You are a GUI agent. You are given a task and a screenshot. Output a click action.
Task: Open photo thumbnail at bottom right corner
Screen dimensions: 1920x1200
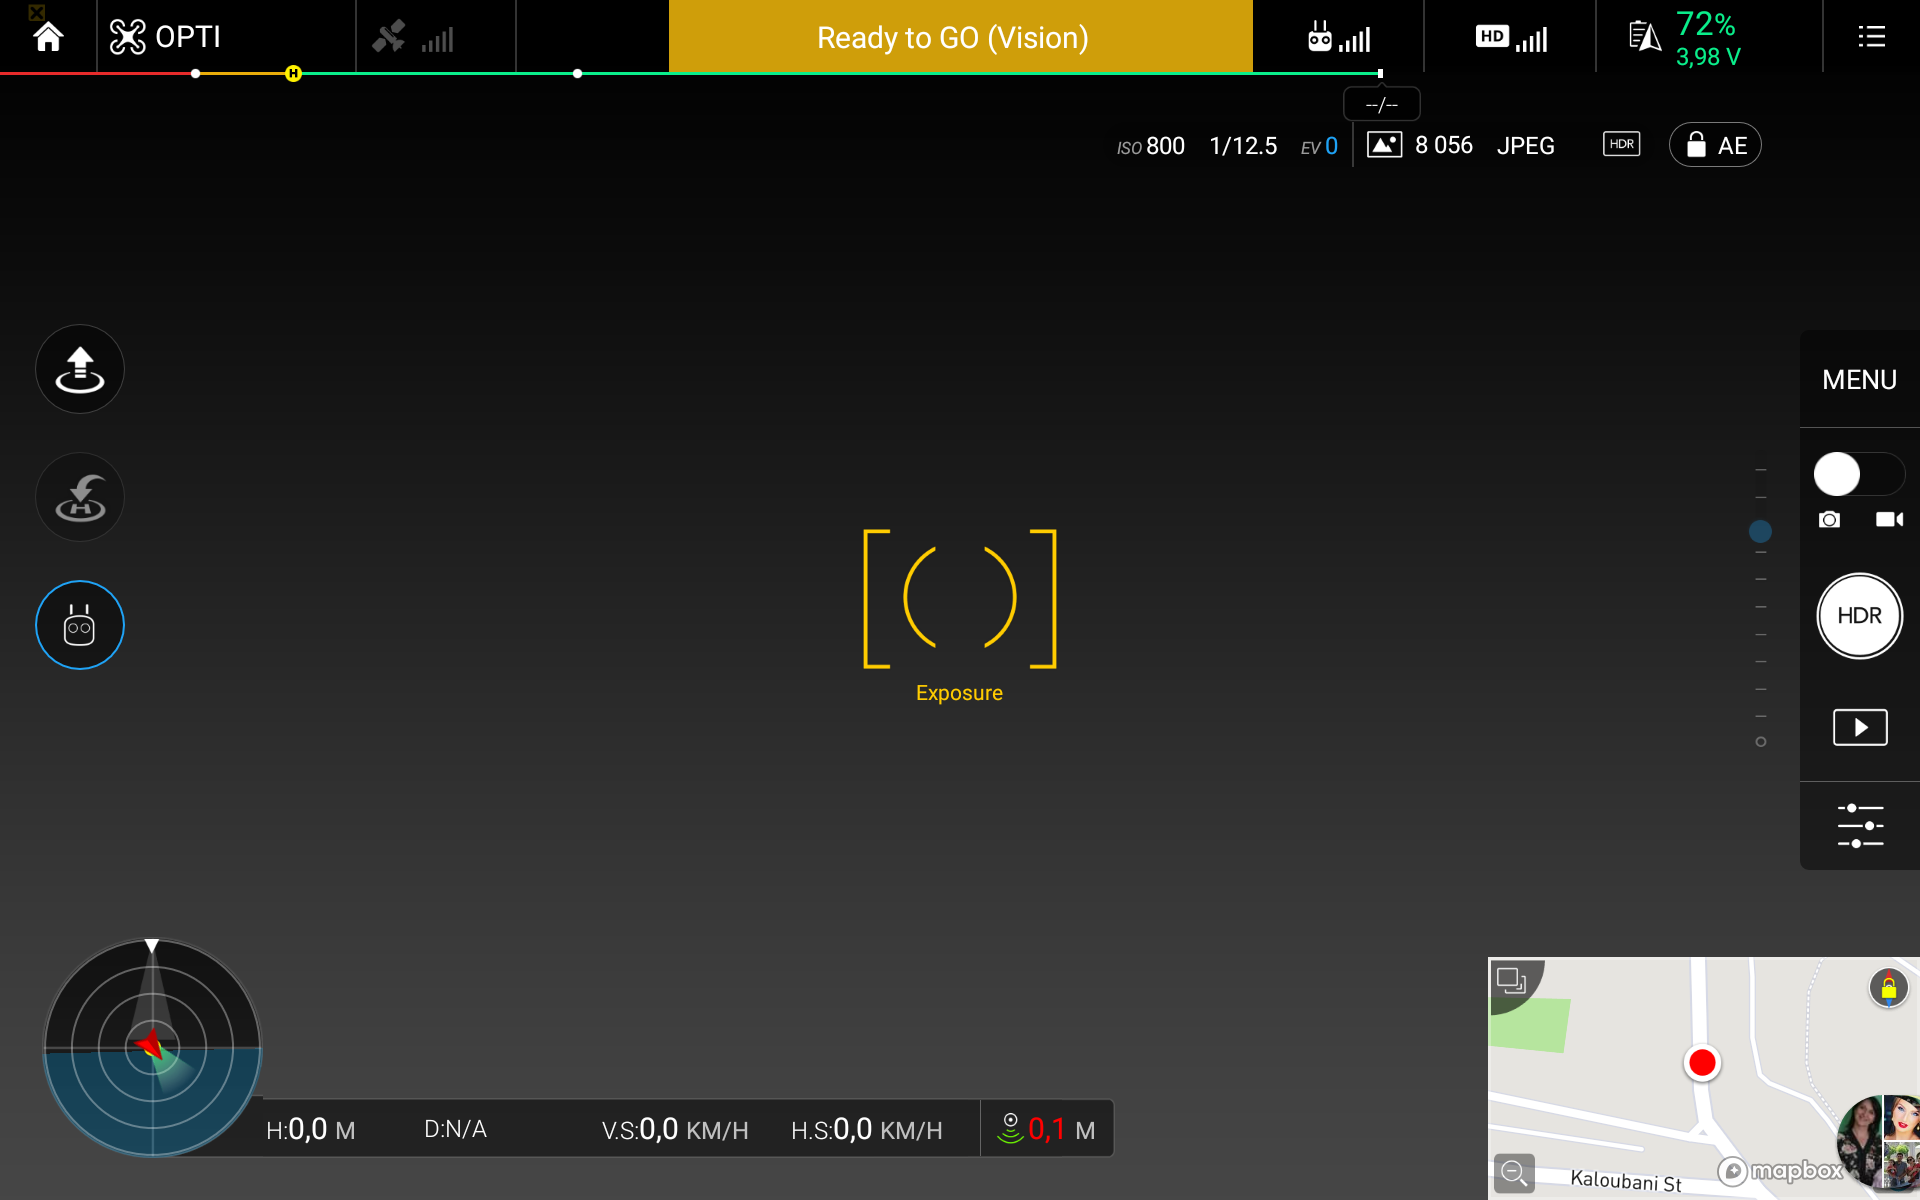1879,1142
